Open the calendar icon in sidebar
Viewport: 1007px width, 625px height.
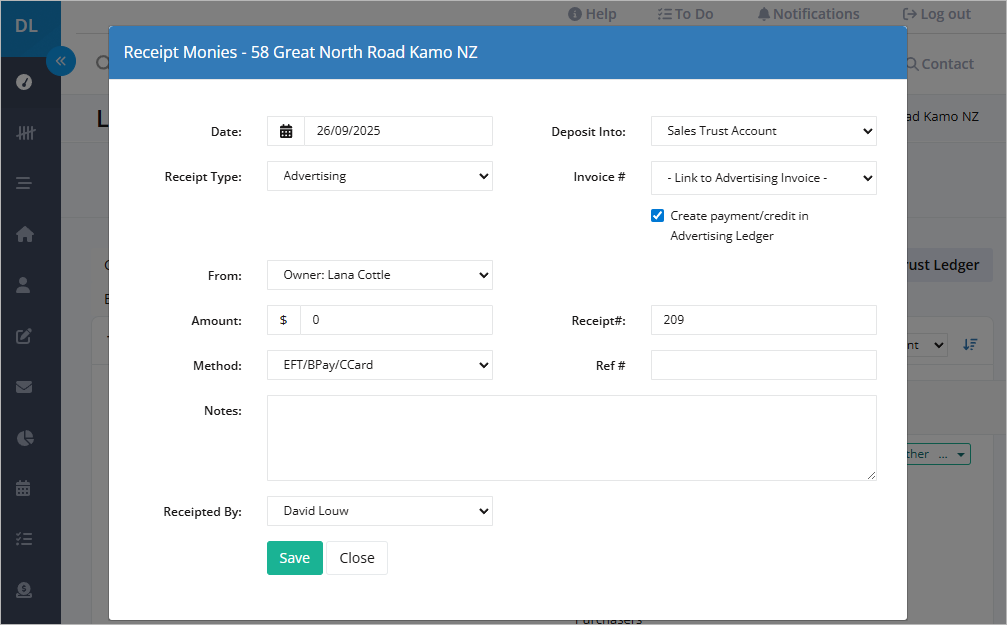23,488
